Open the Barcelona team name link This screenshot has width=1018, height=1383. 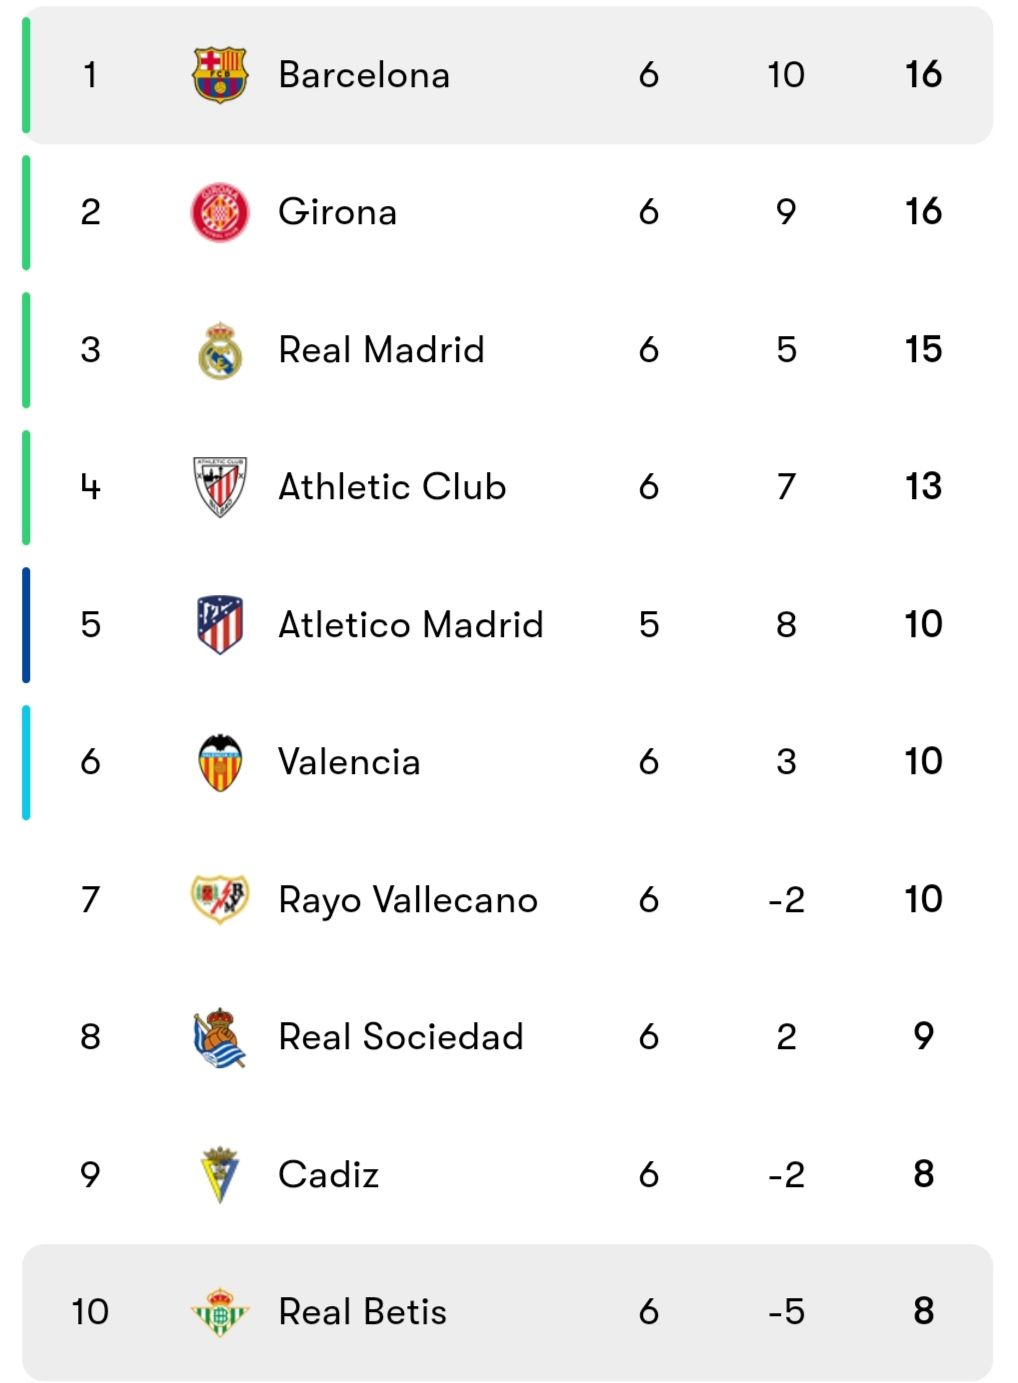click(364, 75)
